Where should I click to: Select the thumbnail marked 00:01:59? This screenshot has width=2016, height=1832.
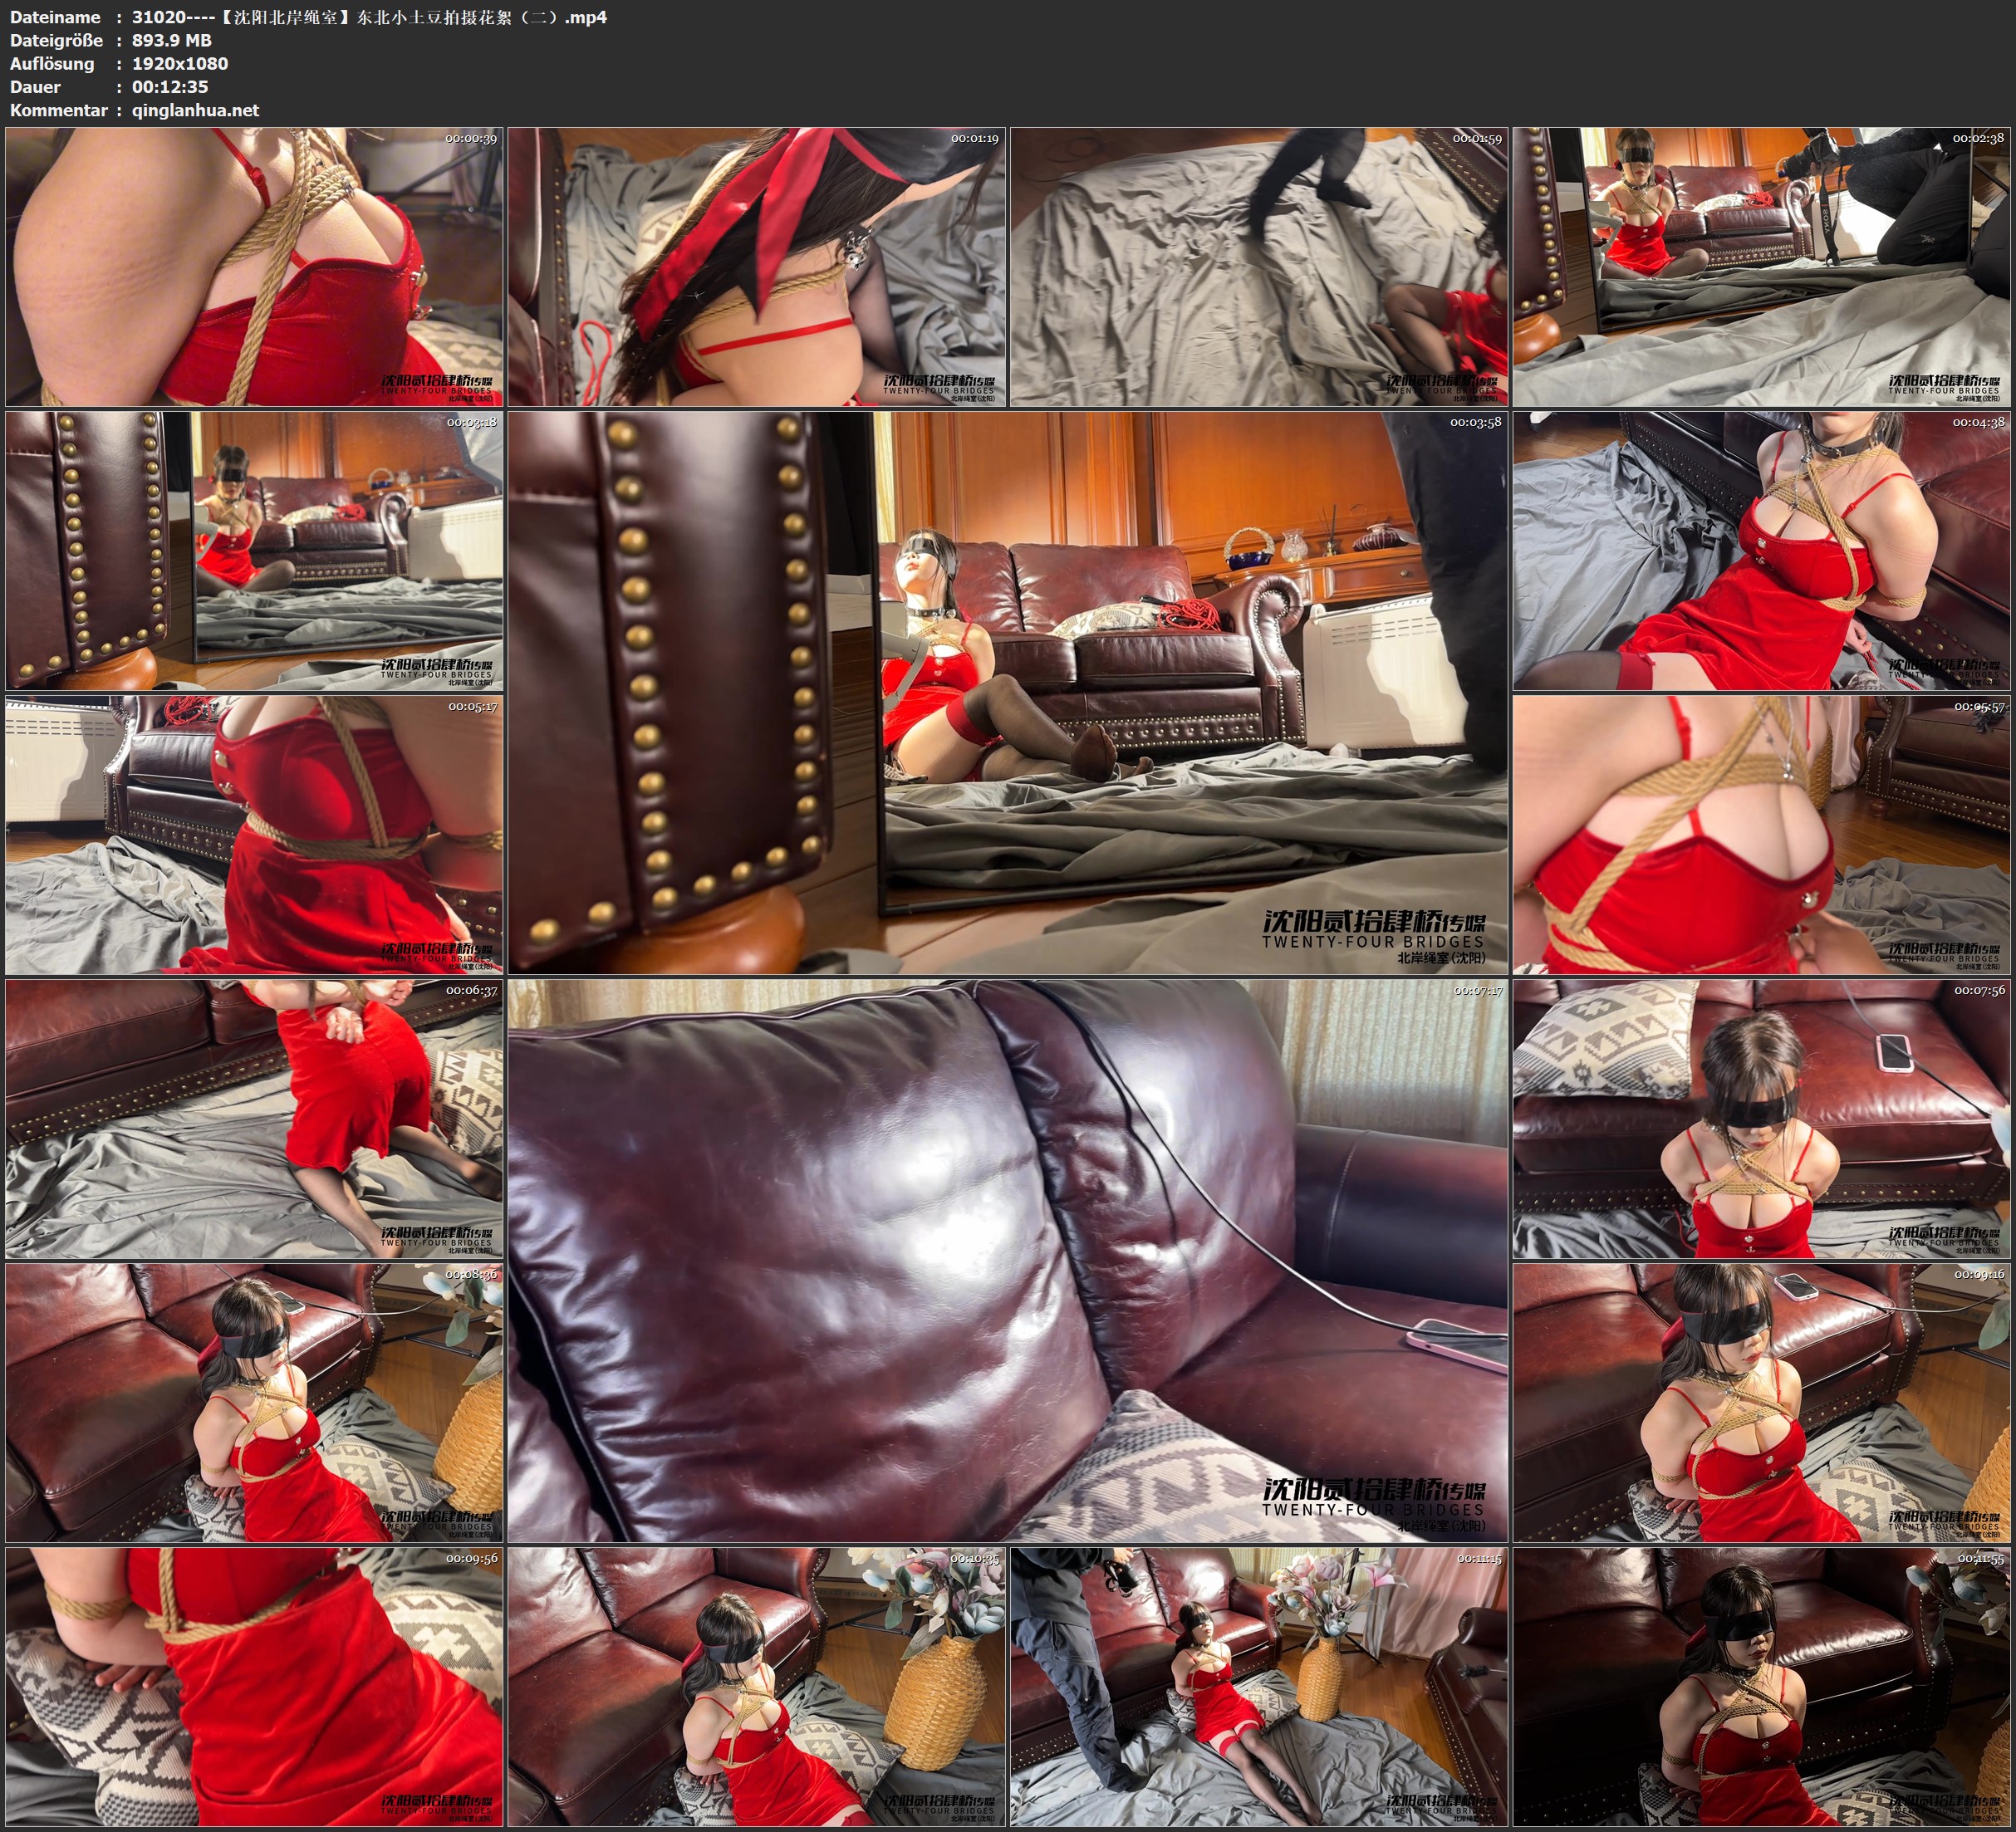pos(1259,267)
